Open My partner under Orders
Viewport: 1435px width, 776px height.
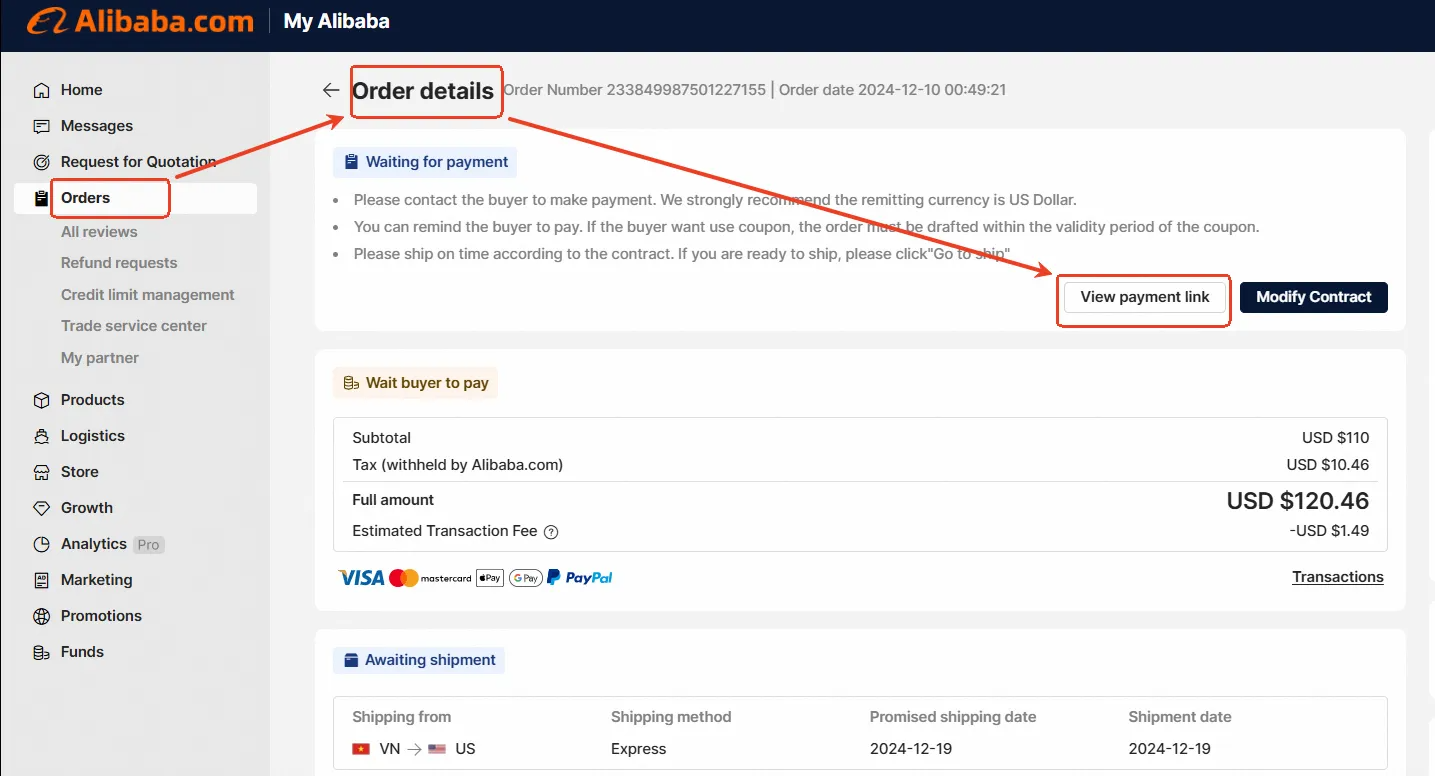click(100, 358)
